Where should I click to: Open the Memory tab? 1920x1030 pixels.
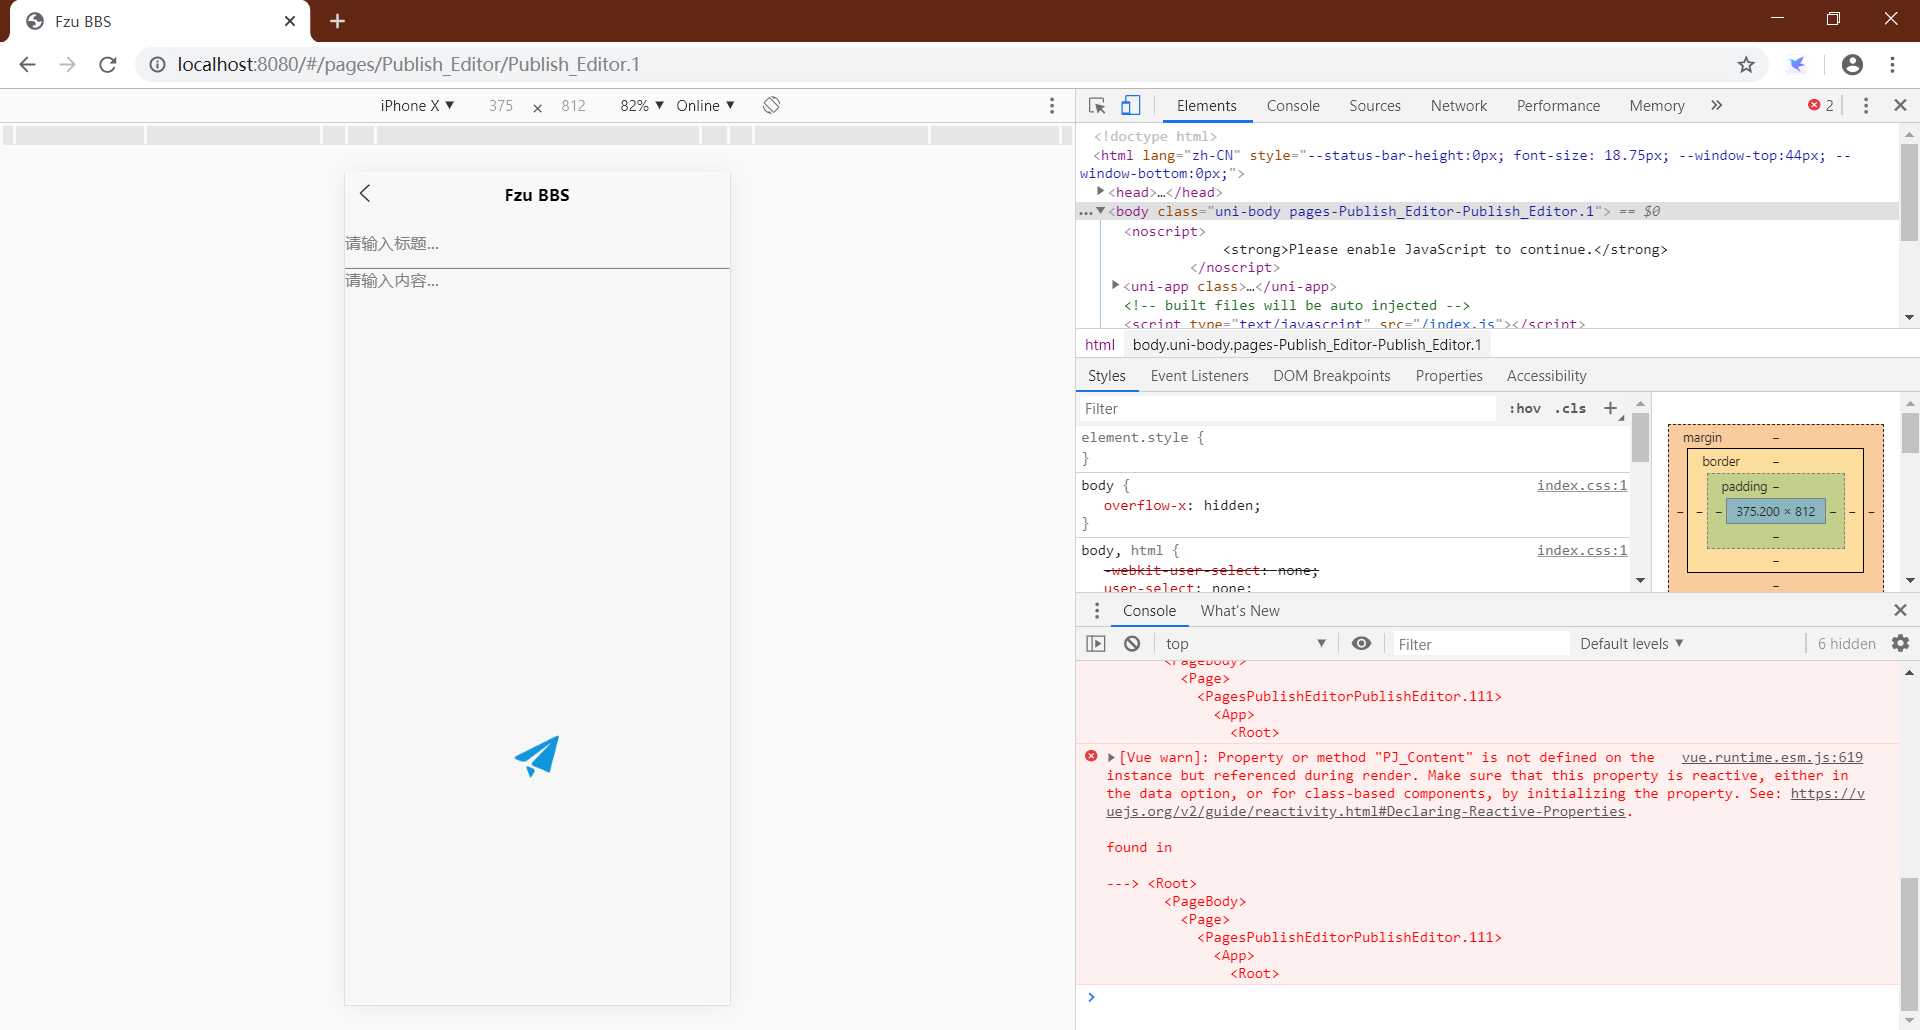tap(1657, 105)
